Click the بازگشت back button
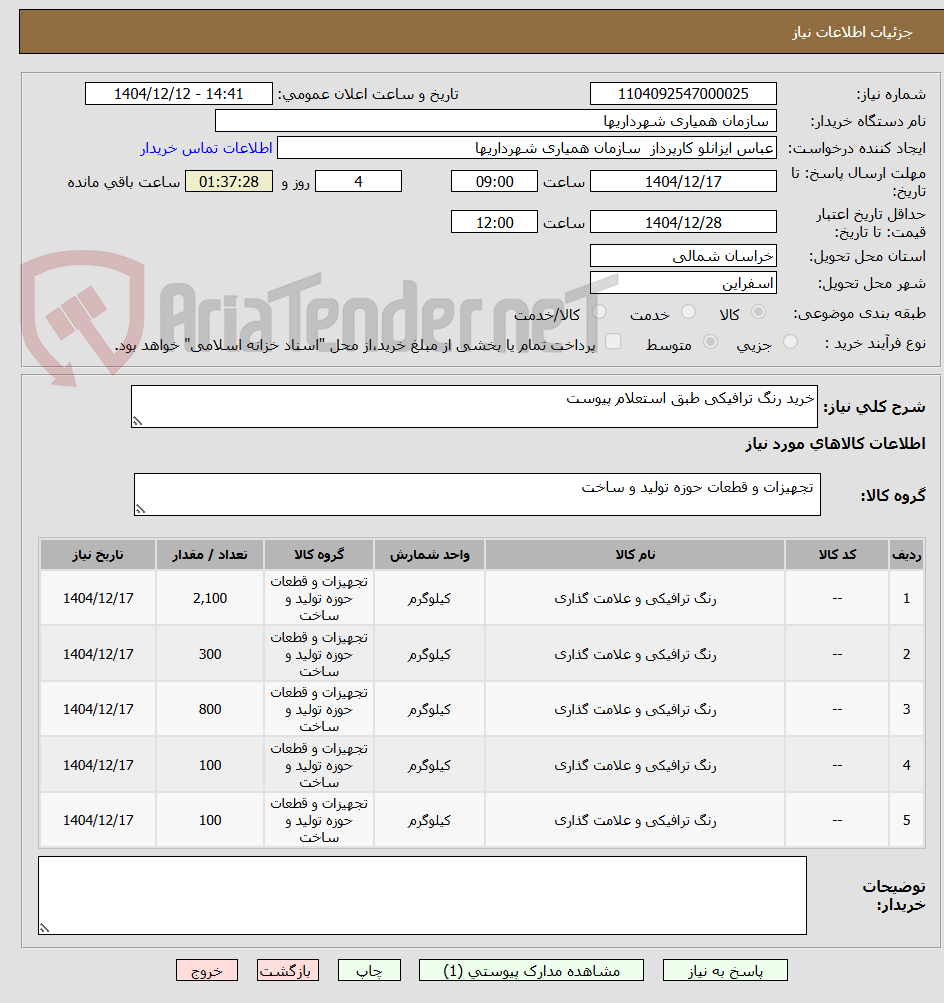Viewport: 944px width, 1003px height. [x=288, y=970]
